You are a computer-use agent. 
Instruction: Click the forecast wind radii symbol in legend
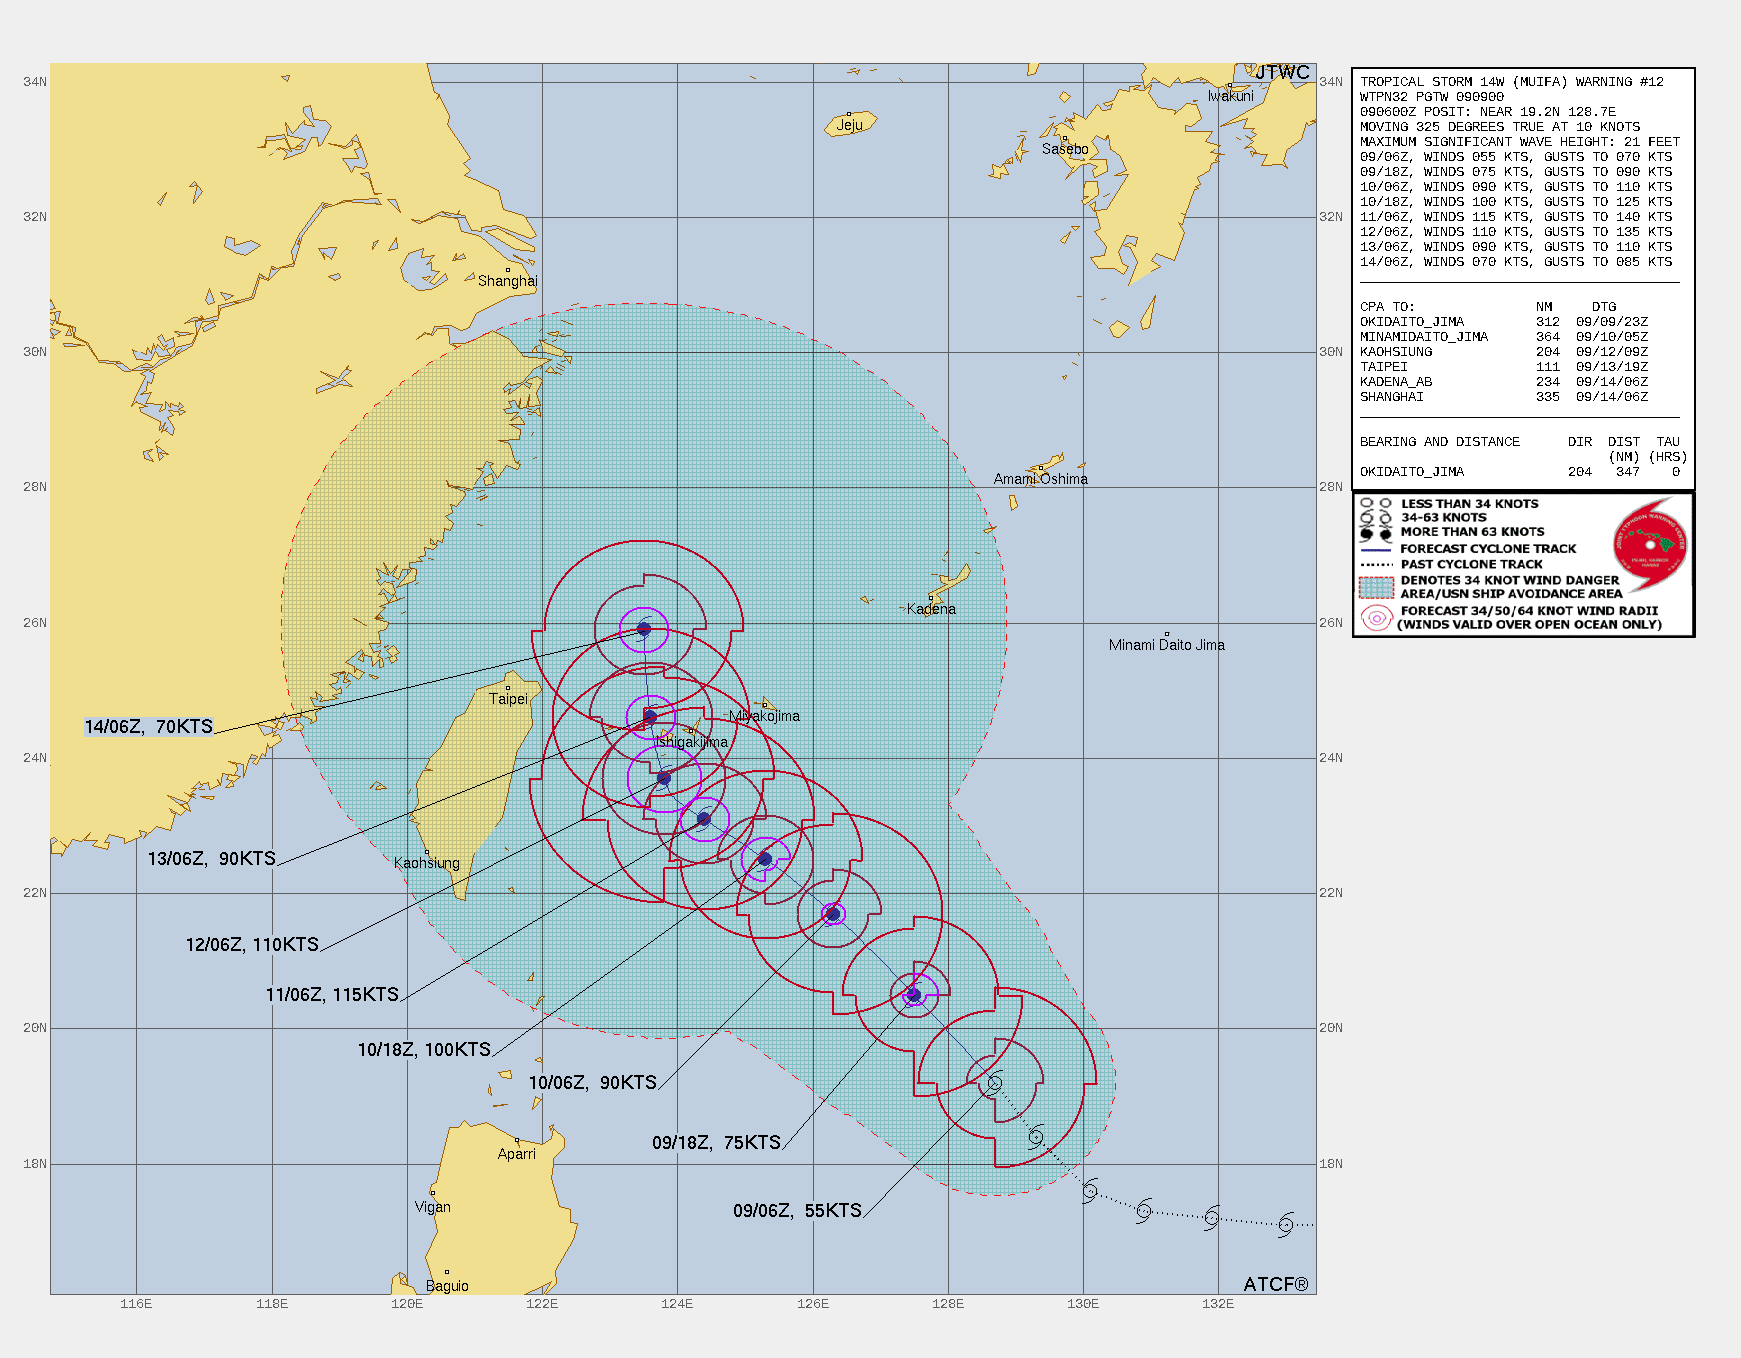click(1377, 618)
